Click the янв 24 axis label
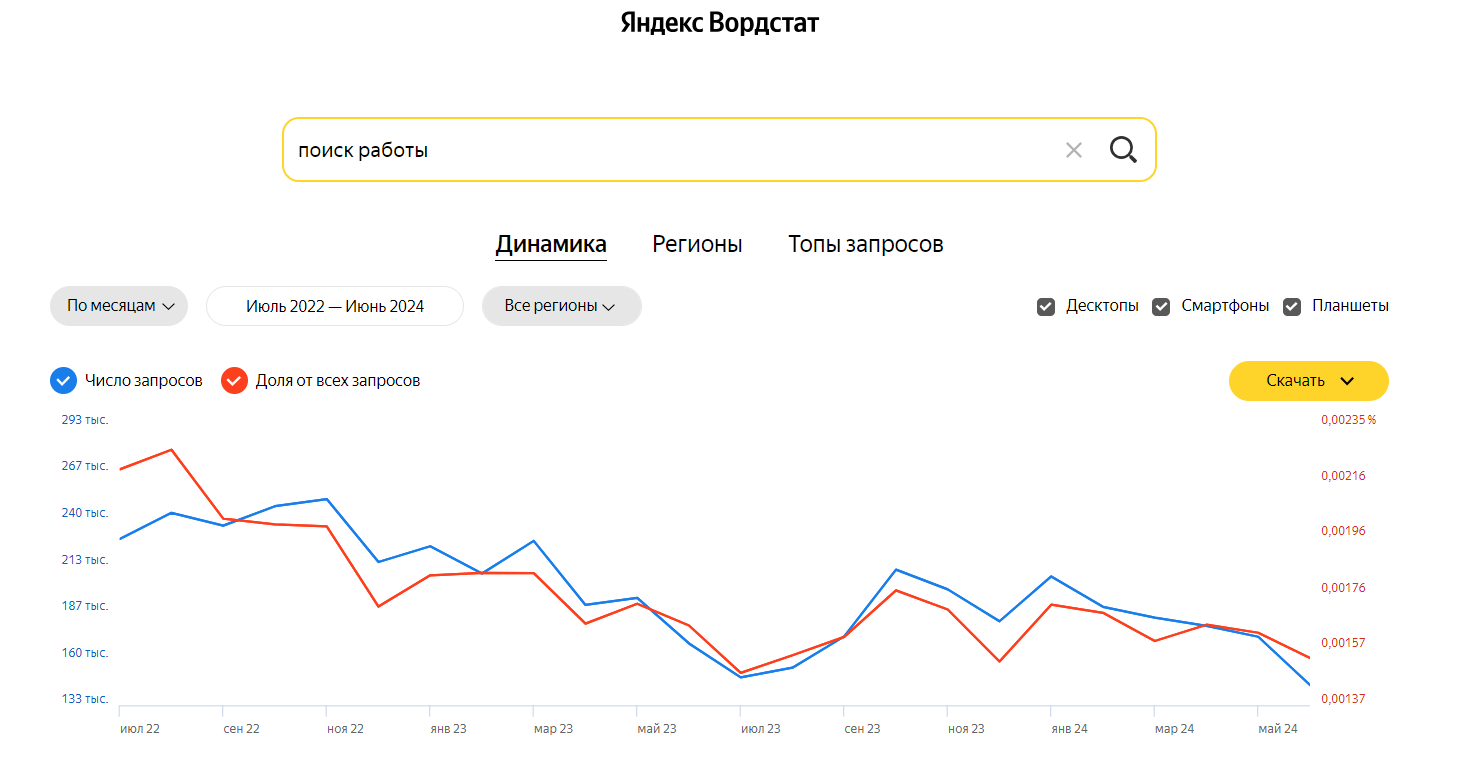The width and height of the screenshot is (1460, 761). pyautogui.click(x=1069, y=729)
